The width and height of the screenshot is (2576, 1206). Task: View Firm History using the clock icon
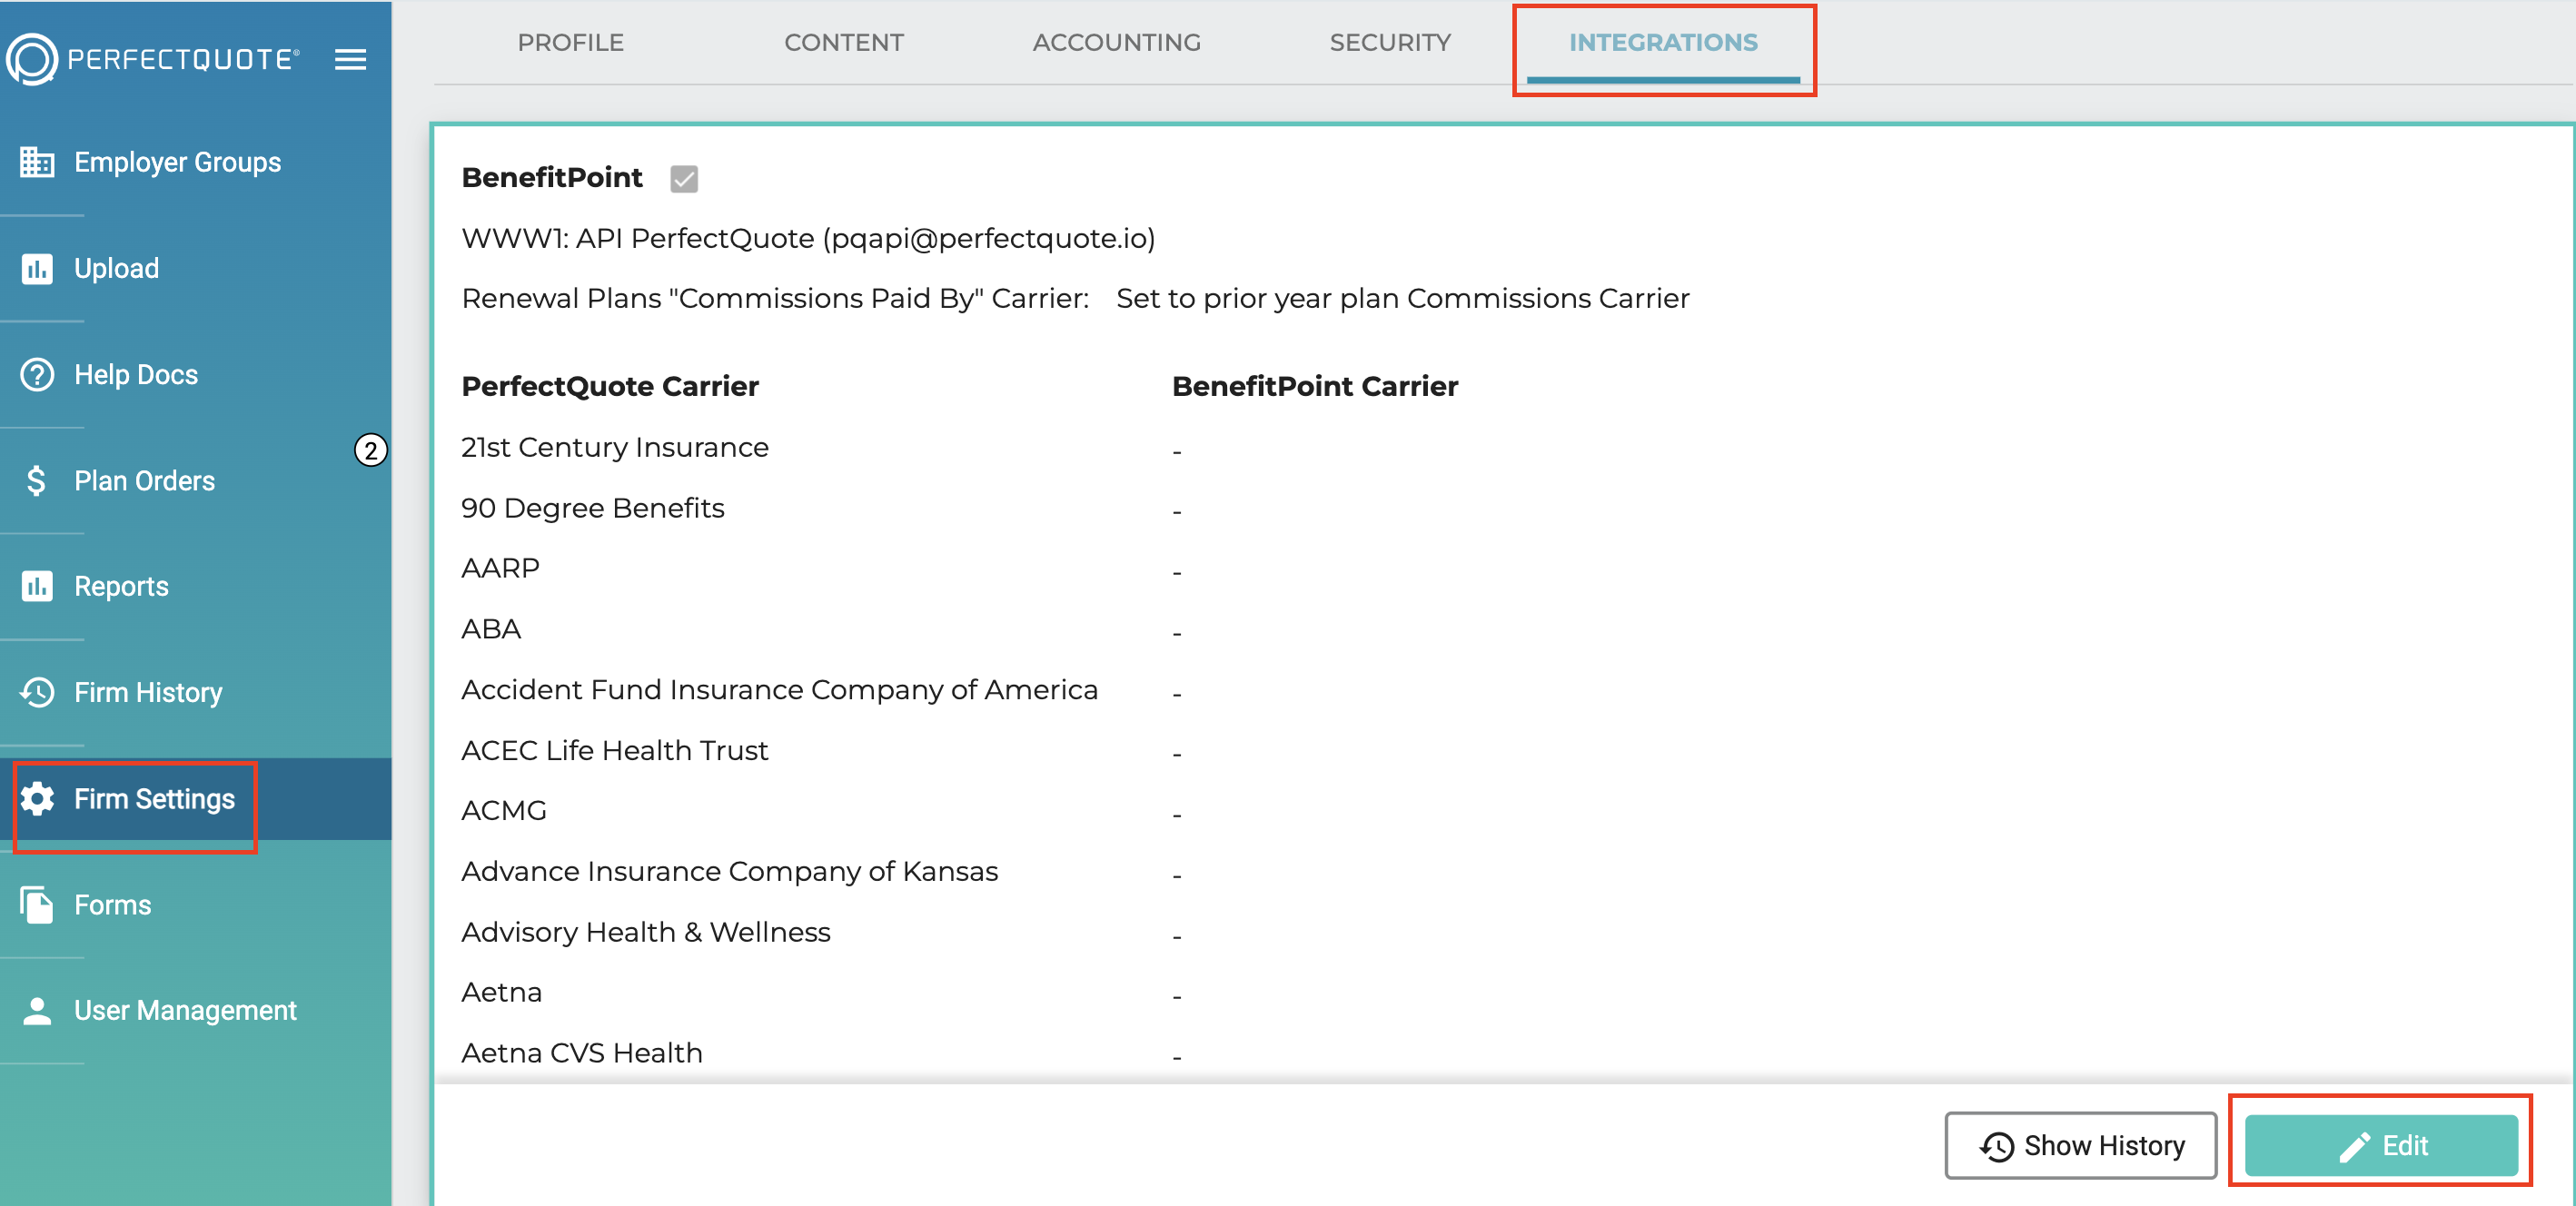click(x=35, y=692)
